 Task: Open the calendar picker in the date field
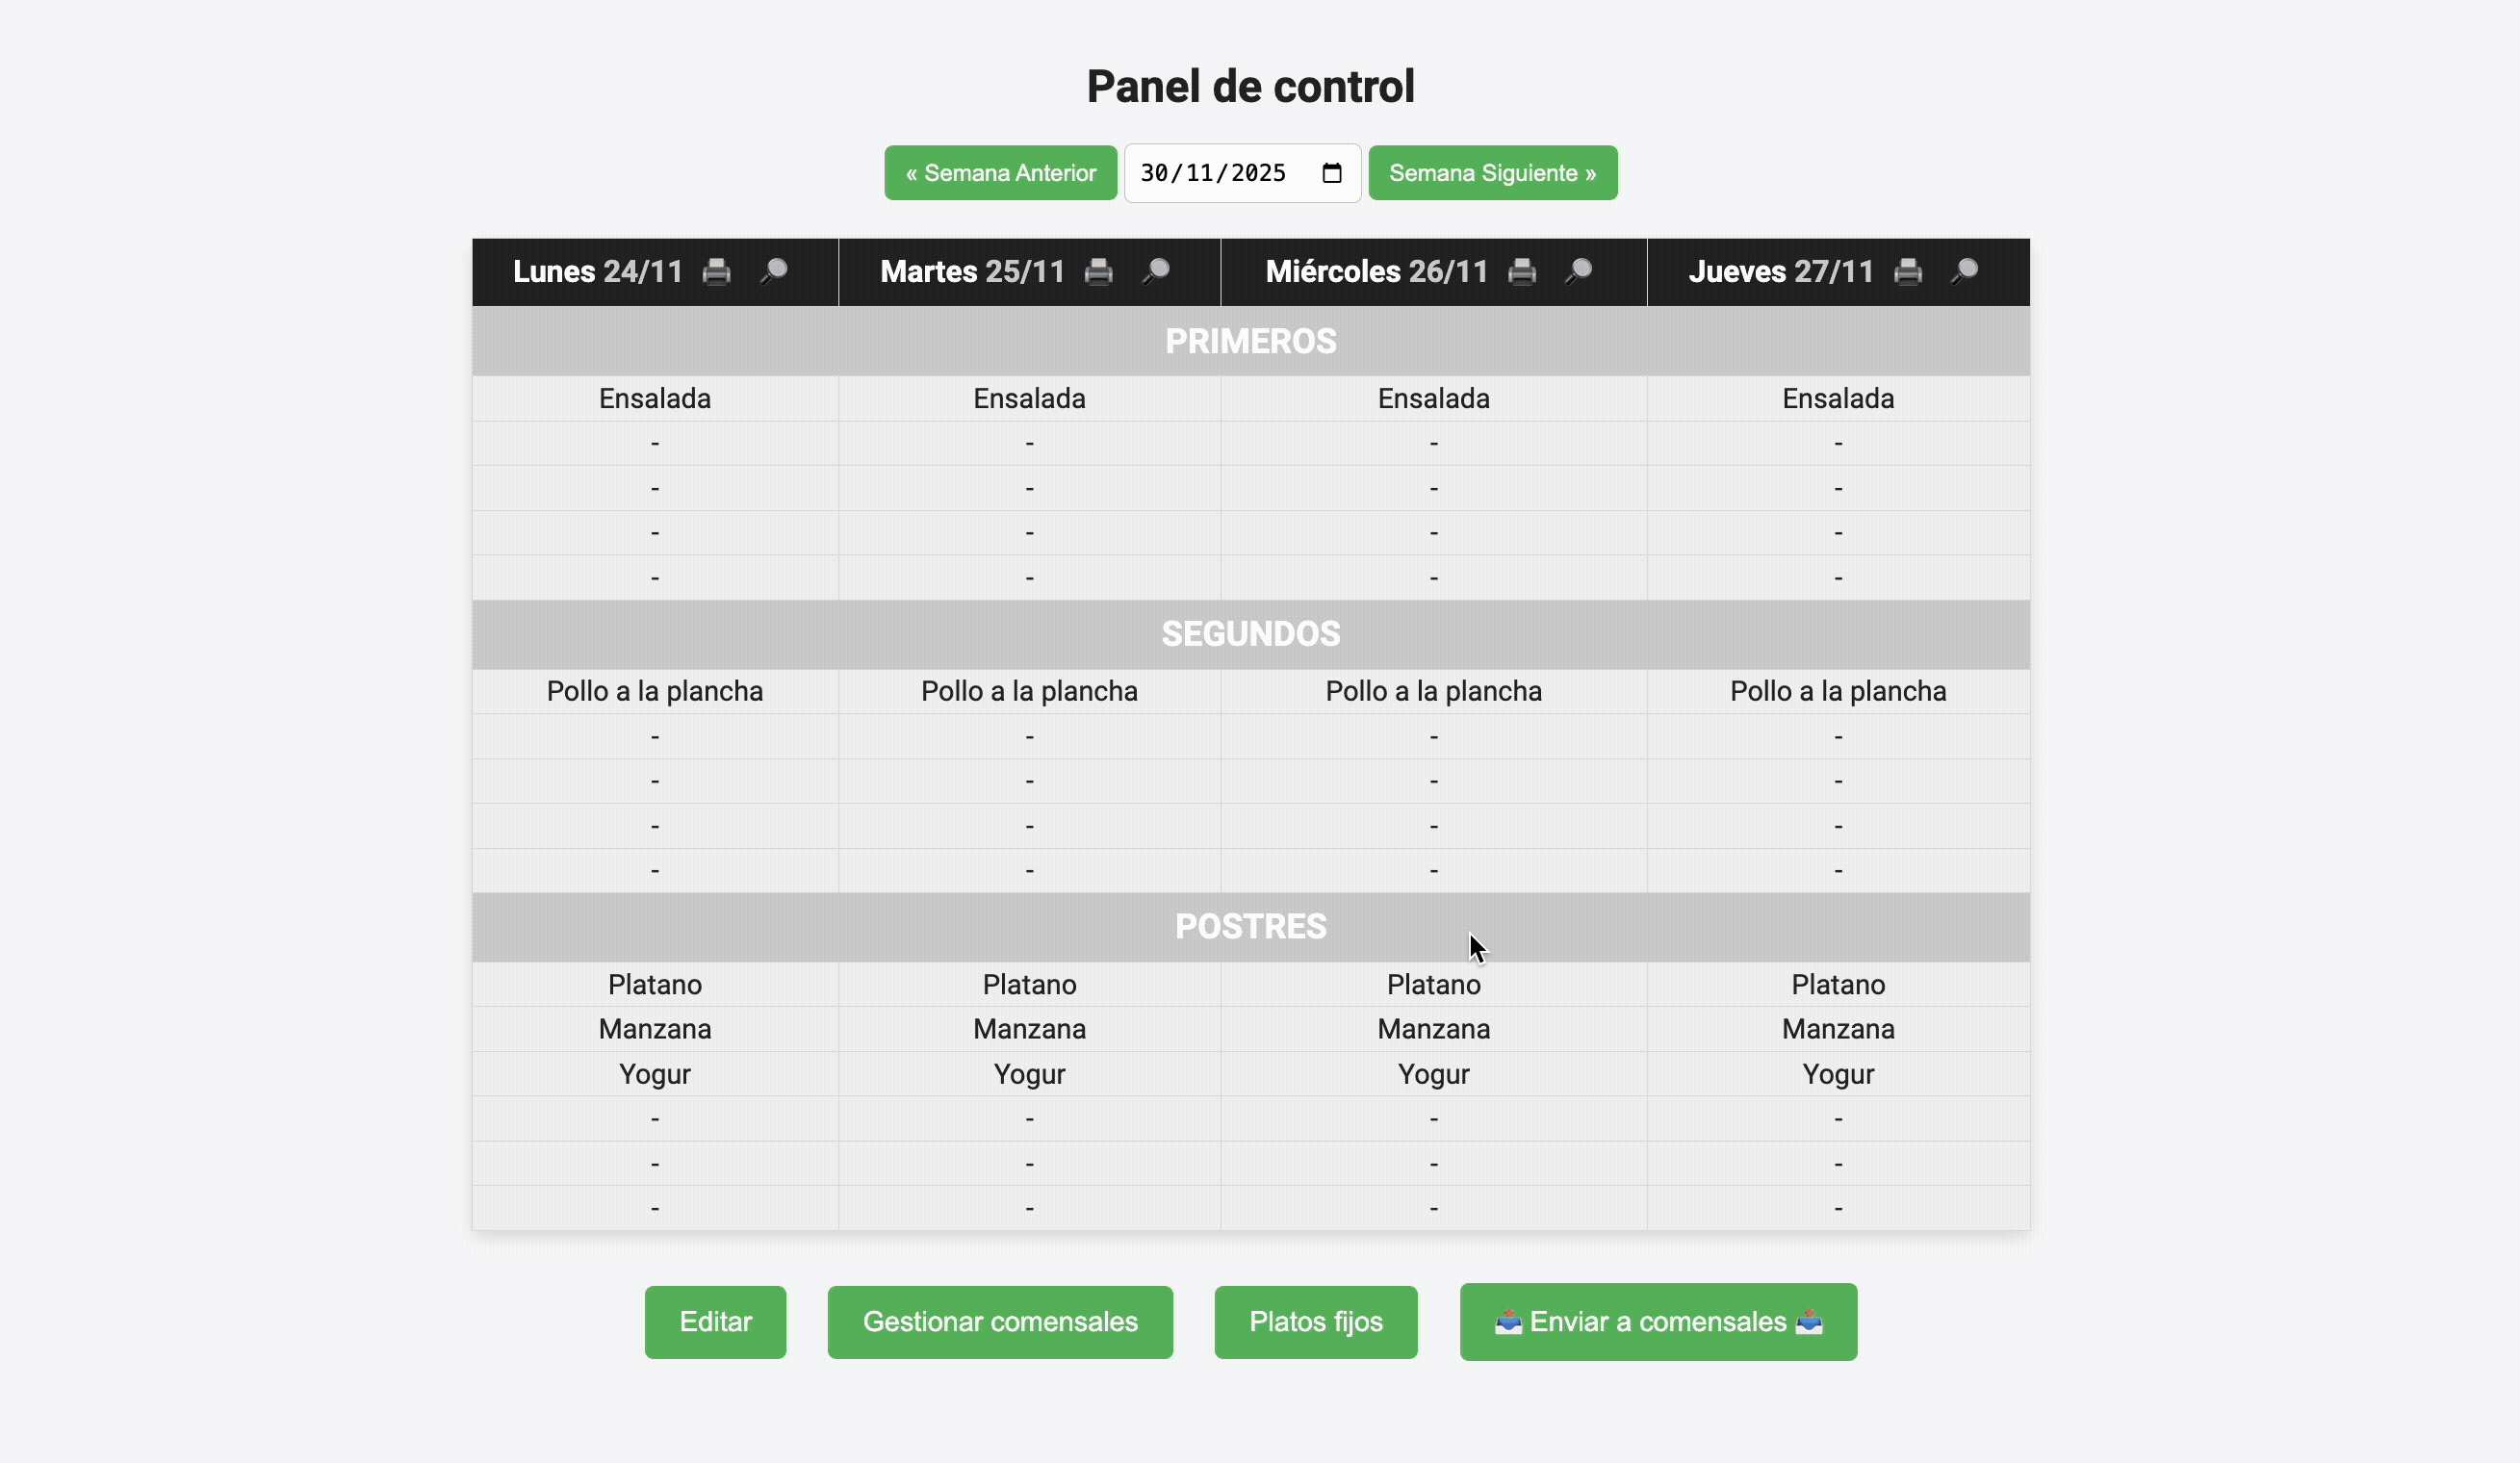click(x=1331, y=173)
